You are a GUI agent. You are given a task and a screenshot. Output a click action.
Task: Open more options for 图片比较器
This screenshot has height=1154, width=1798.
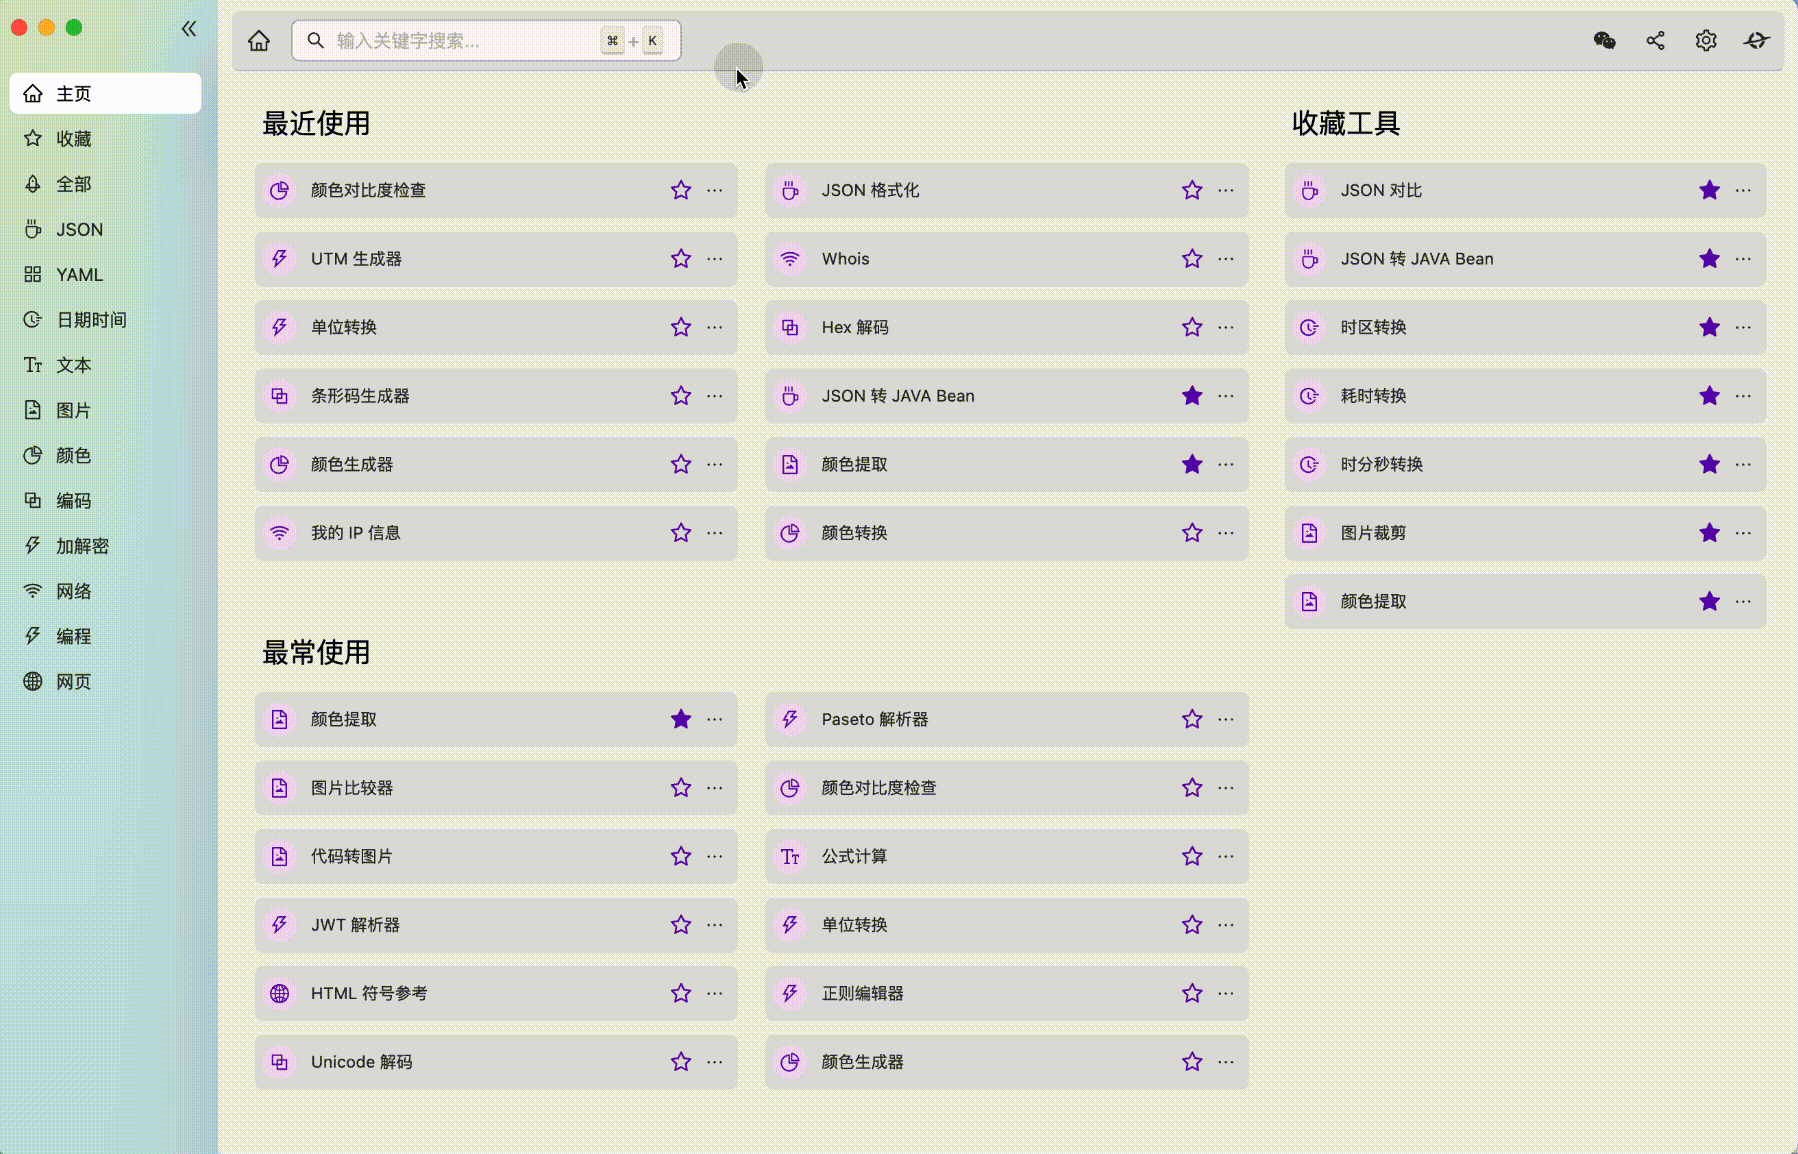pyautogui.click(x=715, y=788)
